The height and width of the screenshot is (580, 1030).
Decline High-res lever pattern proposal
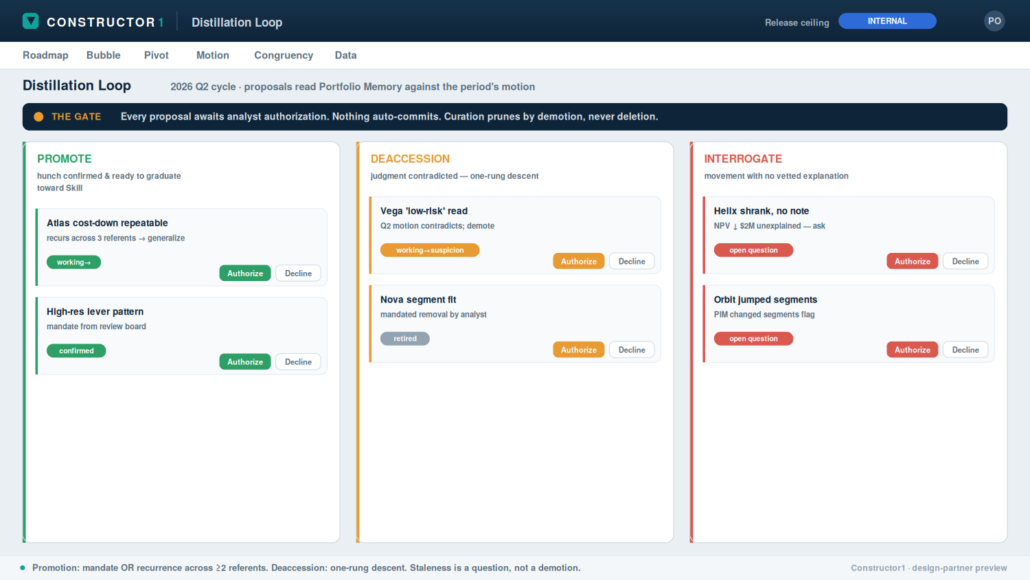[x=298, y=362]
